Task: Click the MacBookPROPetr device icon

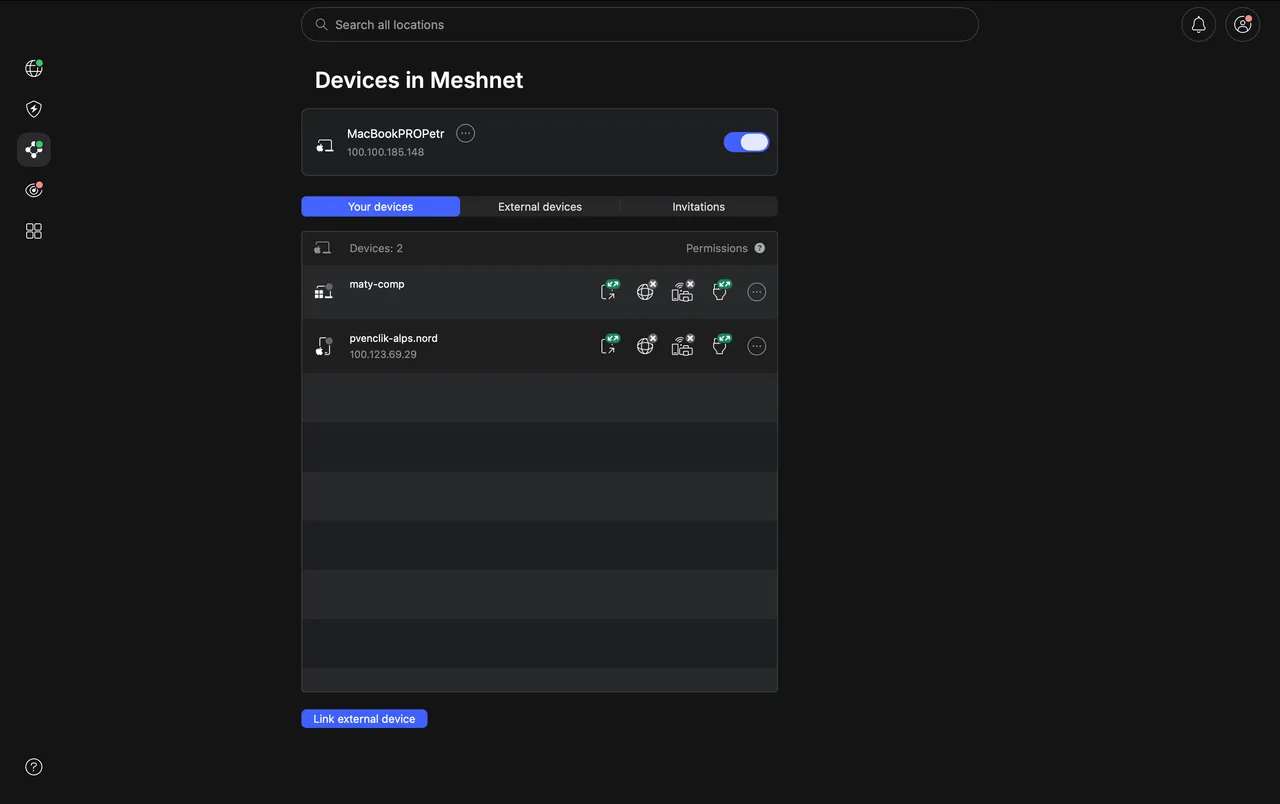Action: [x=325, y=146]
